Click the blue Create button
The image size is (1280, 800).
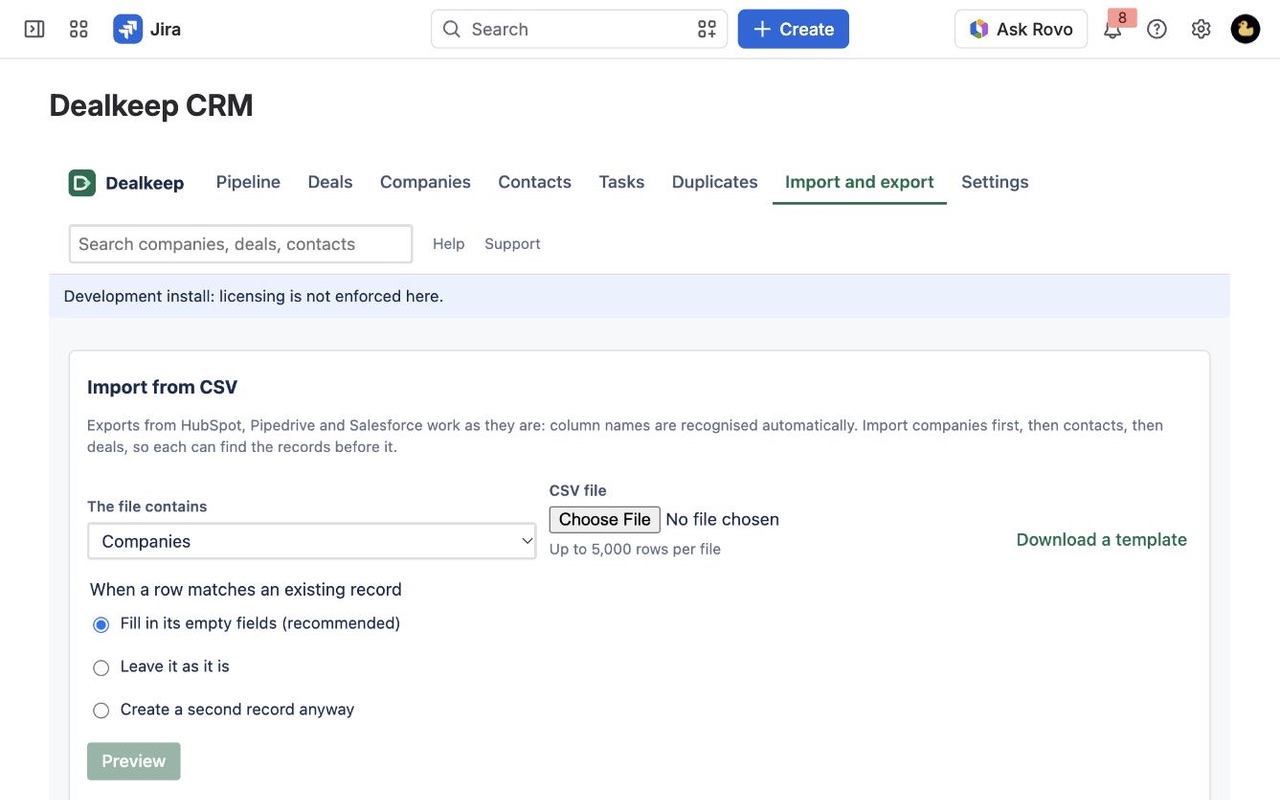pyautogui.click(x=793, y=29)
